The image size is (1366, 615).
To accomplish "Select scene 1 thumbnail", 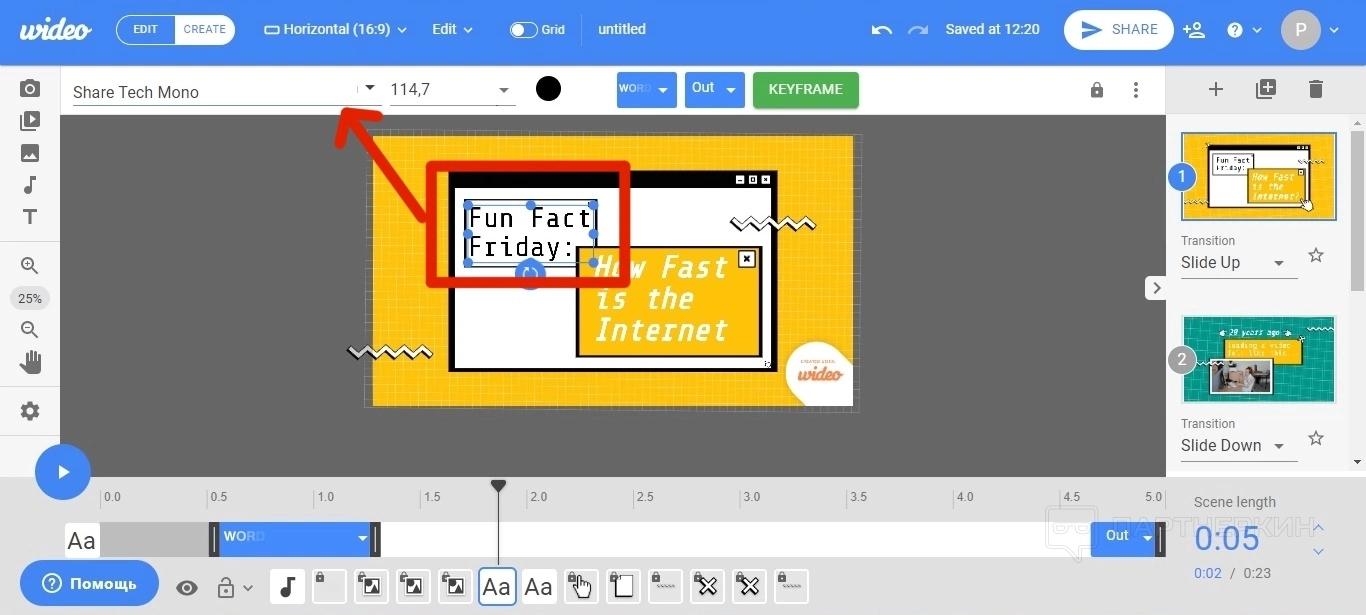I will click(x=1259, y=177).
